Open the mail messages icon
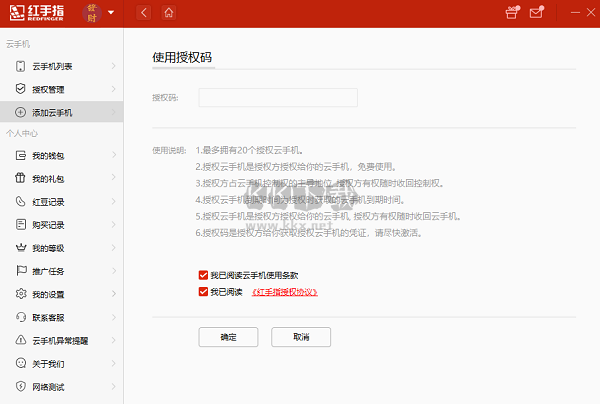The image size is (600, 404). click(x=537, y=13)
